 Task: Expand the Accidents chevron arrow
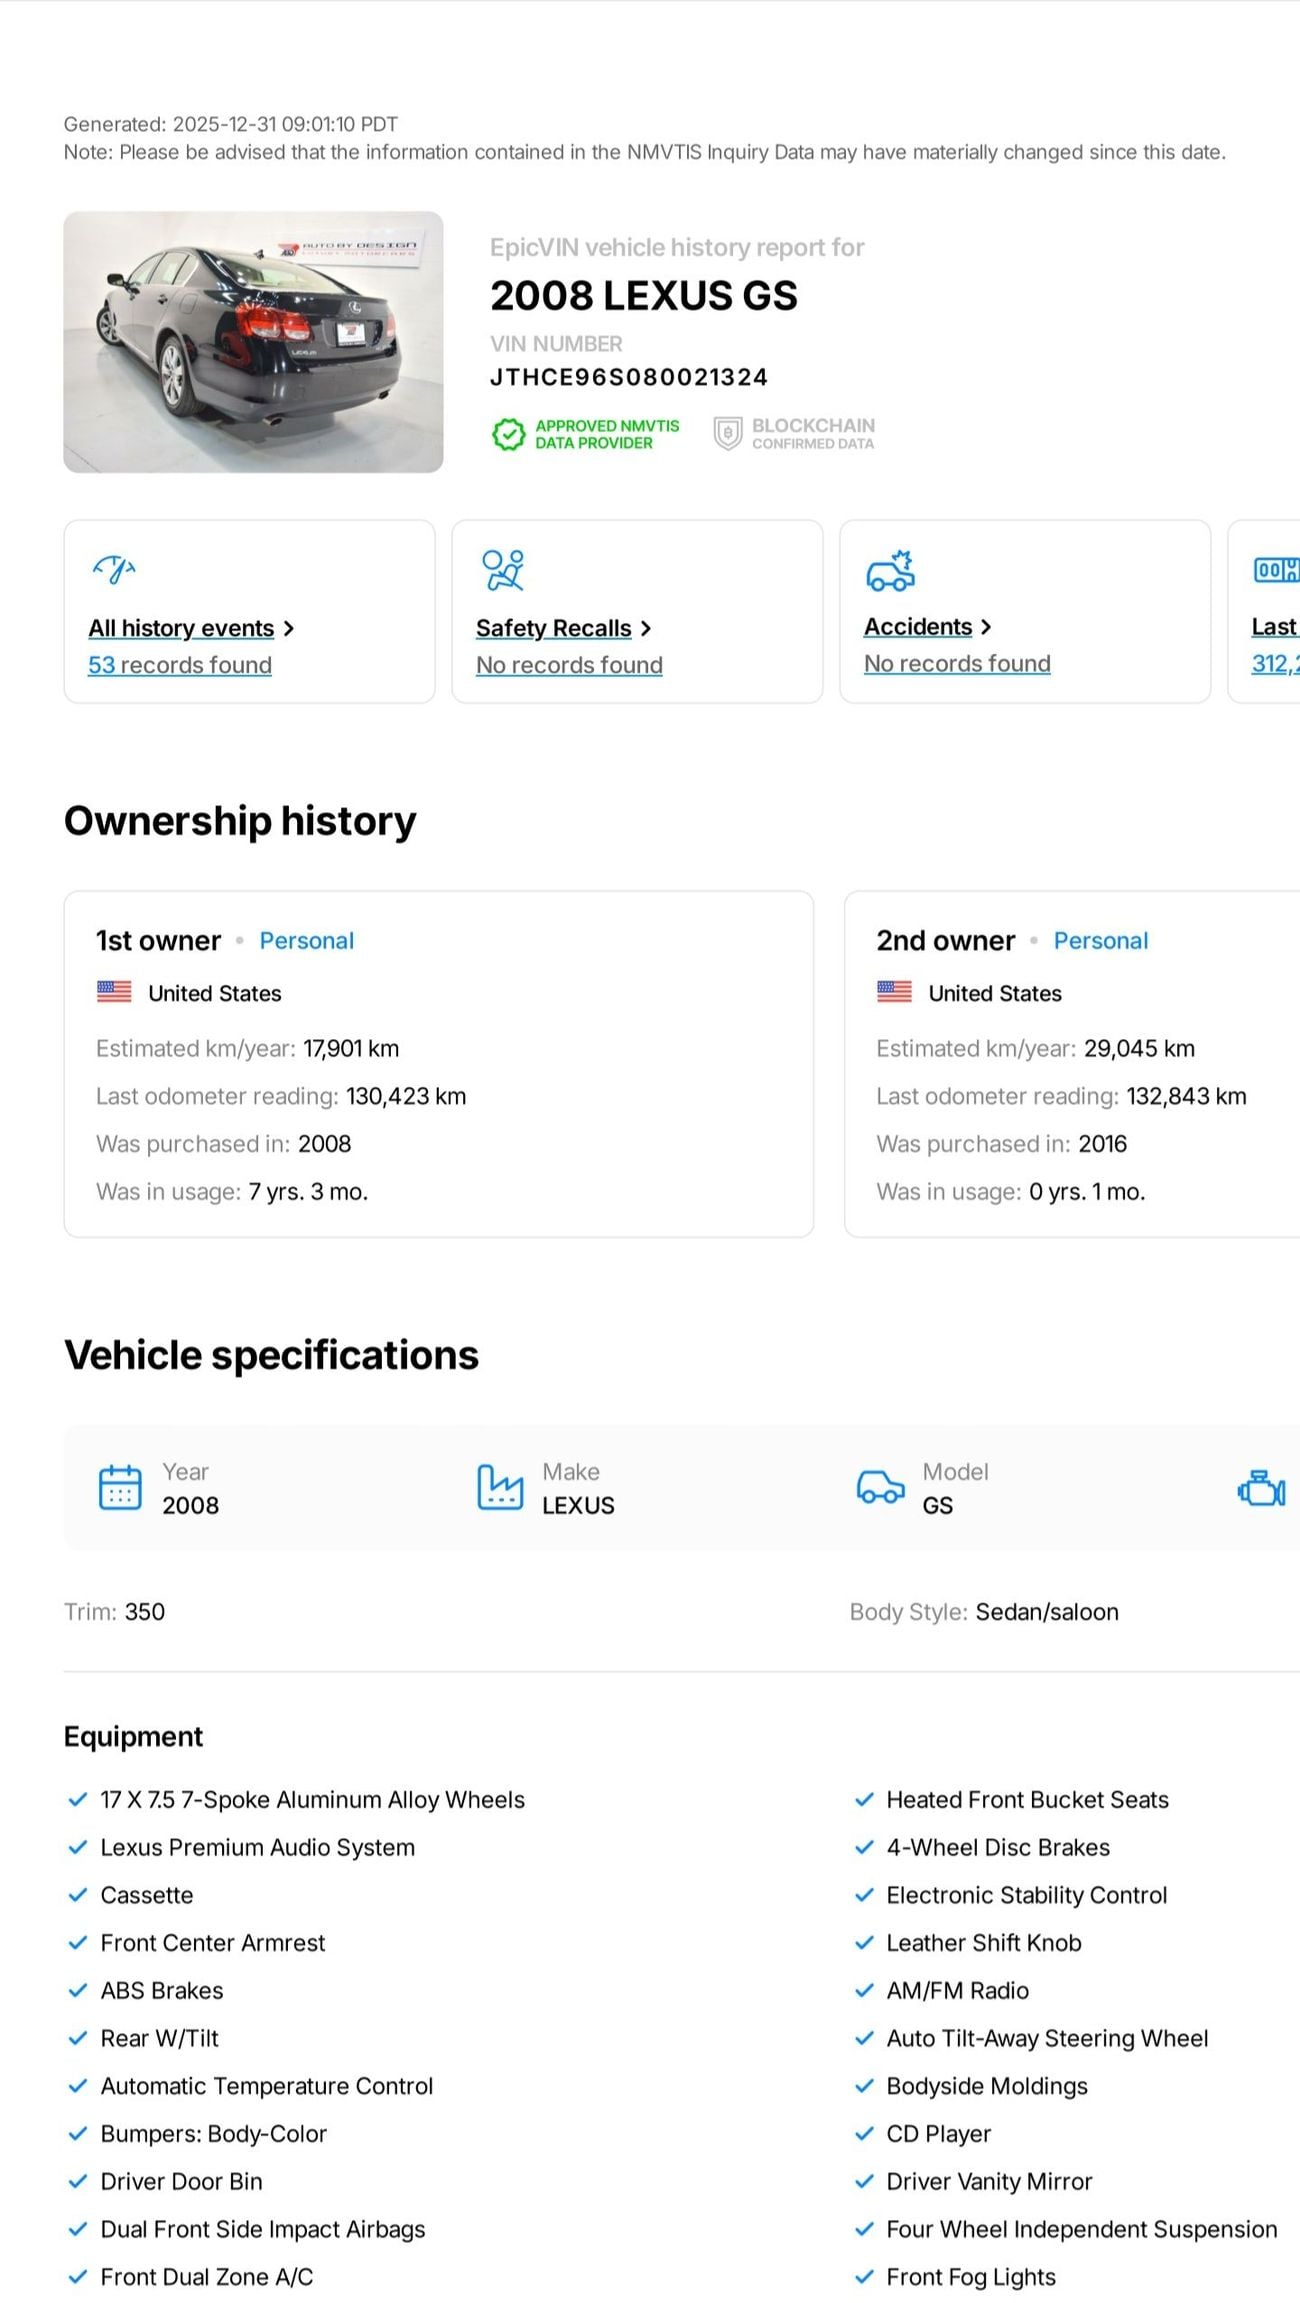(x=986, y=627)
